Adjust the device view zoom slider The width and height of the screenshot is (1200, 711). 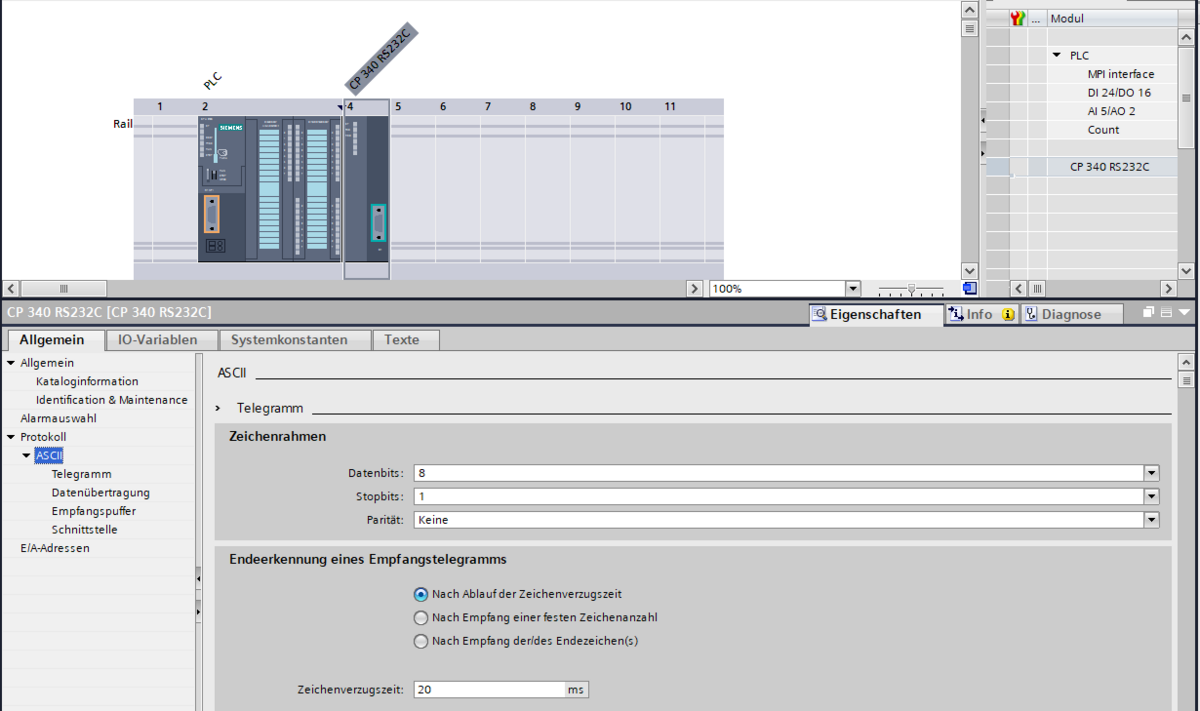point(910,289)
